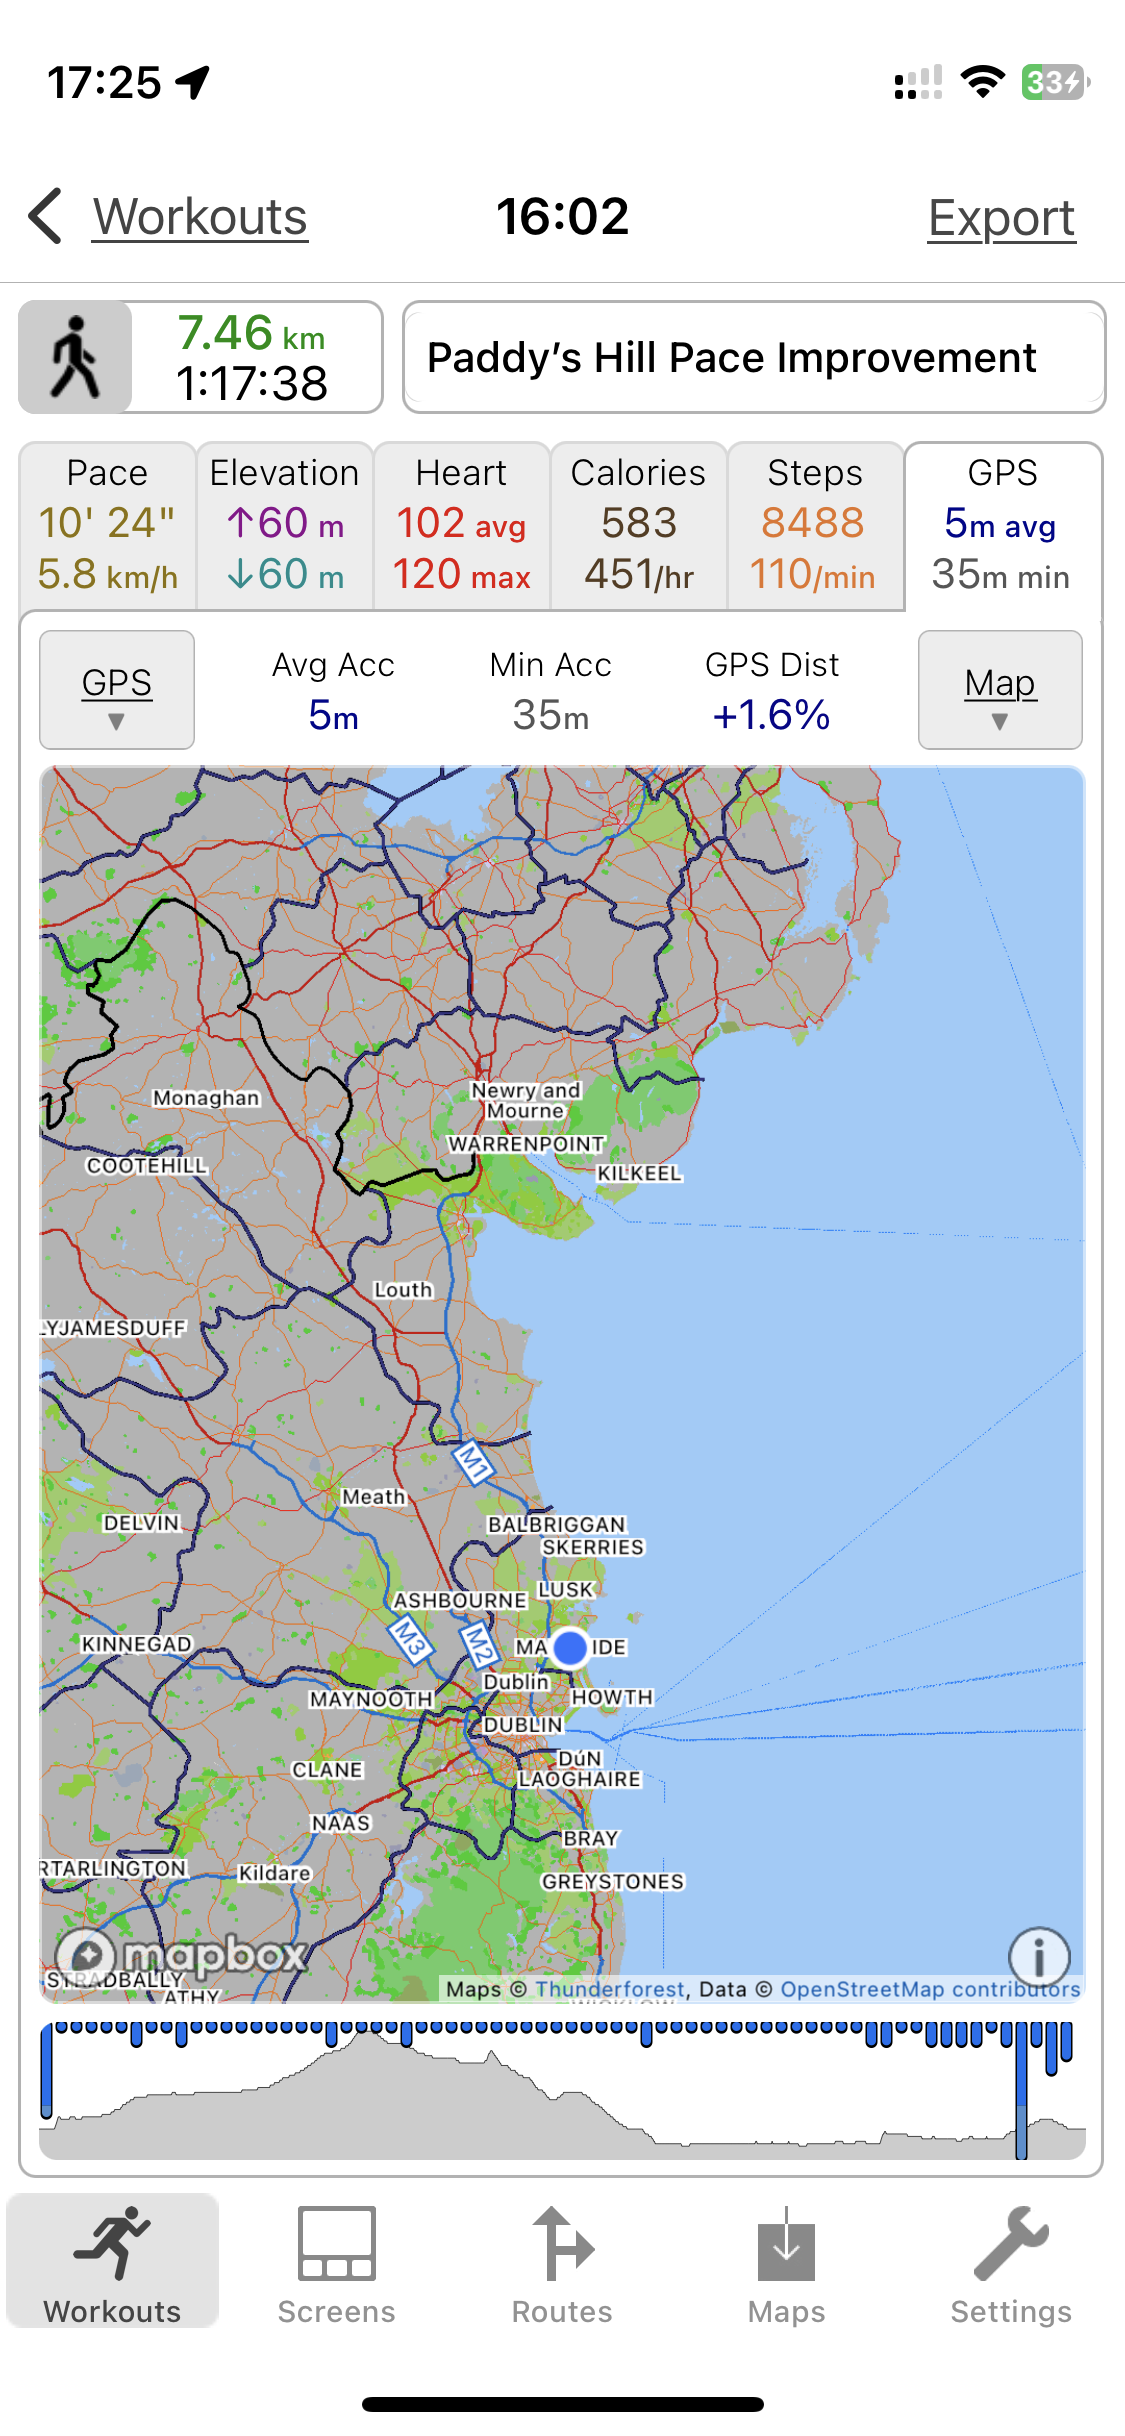Expand the Map type dropdown
Image resolution: width=1125 pixels, height=2436 pixels.
coord(1000,690)
